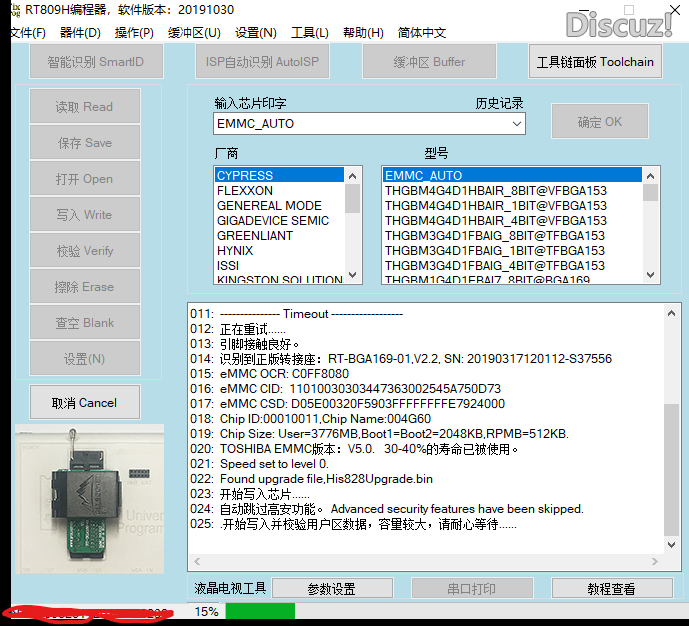
Task: Click the 智能识别 SmartID button
Action: click(96, 62)
